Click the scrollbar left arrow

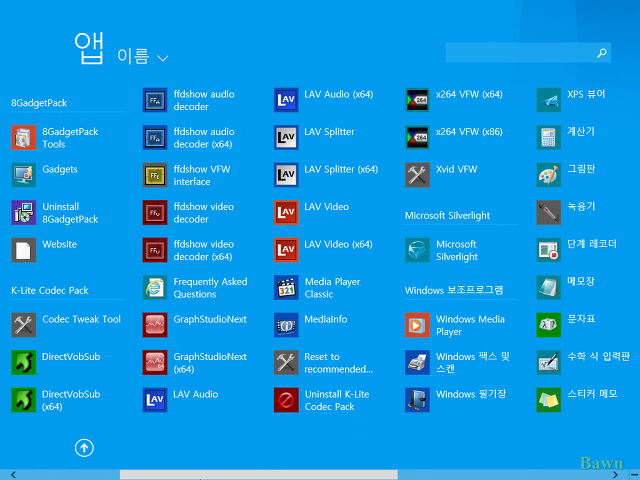(13, 475)
